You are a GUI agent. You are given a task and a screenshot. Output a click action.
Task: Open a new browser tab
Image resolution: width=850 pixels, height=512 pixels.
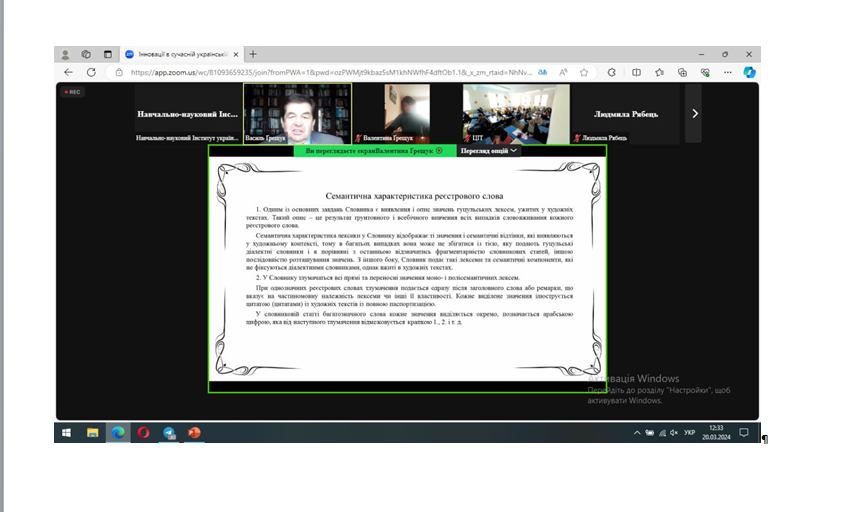[x=253, y=54]
